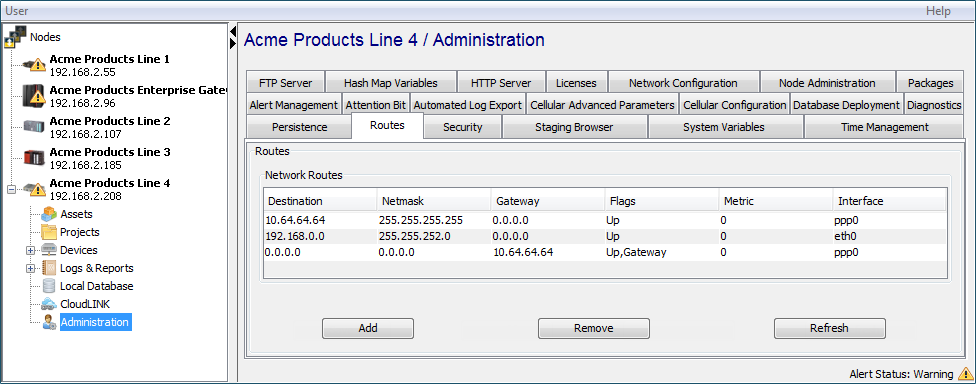Click the Flags column header
Viewport: 976px width, 384px height.
click(x=661, y=201)
